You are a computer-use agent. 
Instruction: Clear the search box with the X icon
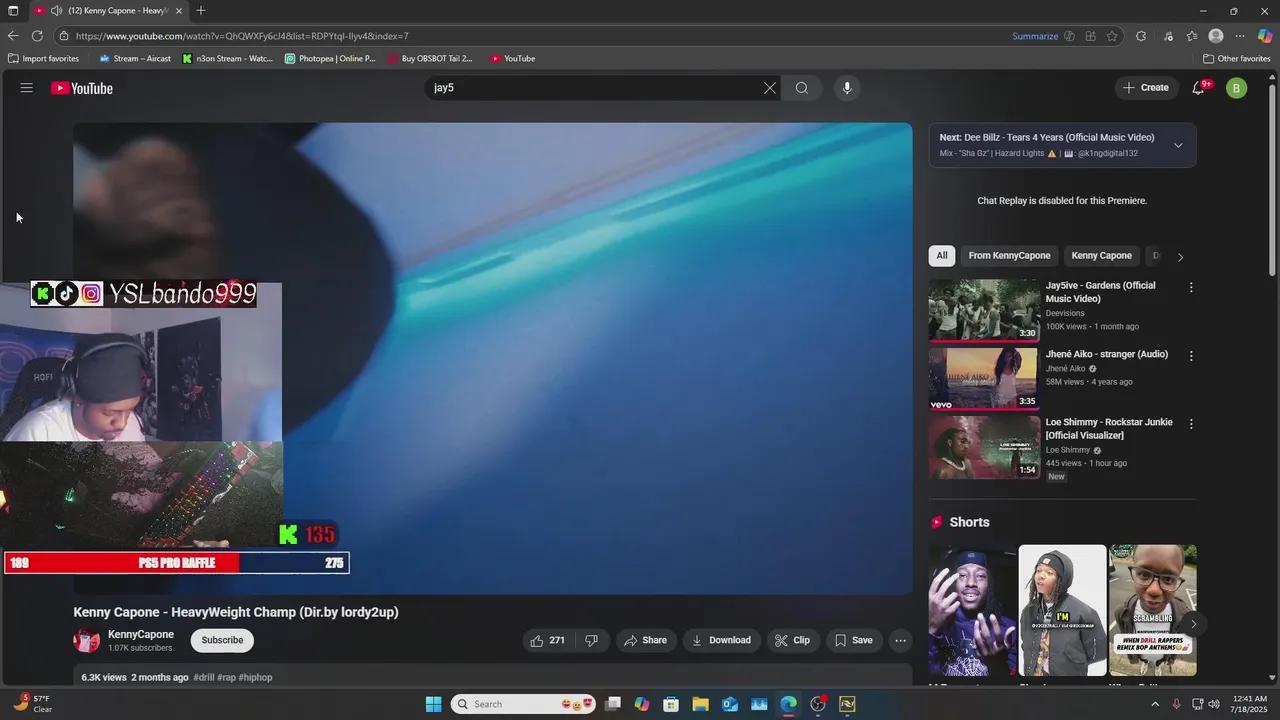(x=770, y=88)
